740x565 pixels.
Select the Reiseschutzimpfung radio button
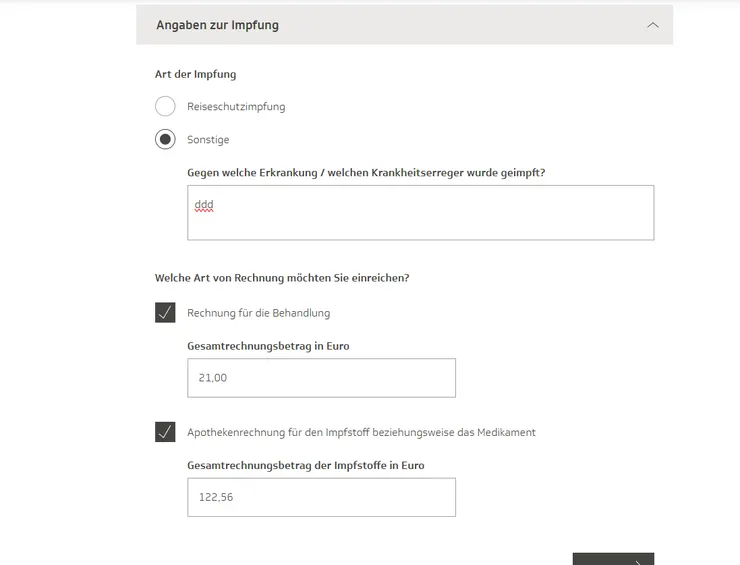(x=165, y=106)
